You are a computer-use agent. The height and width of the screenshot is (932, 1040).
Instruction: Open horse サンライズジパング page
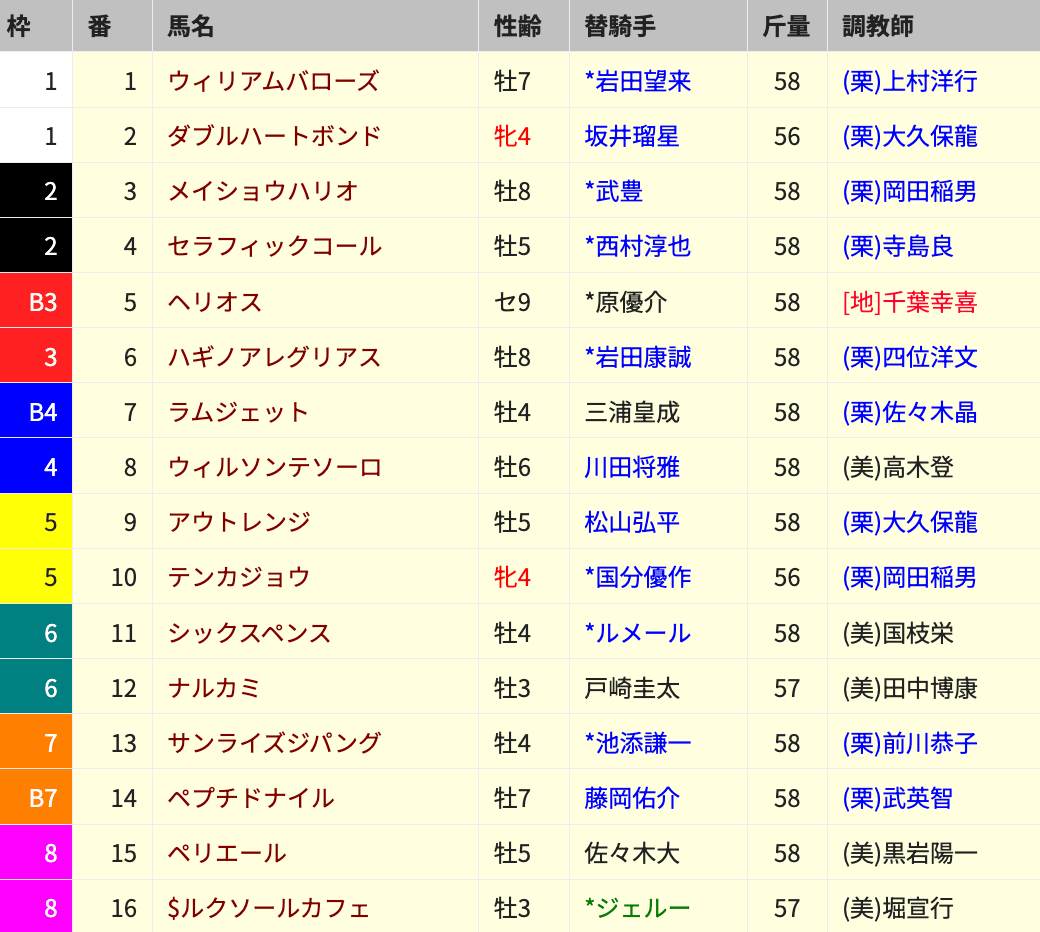point(274,743)
